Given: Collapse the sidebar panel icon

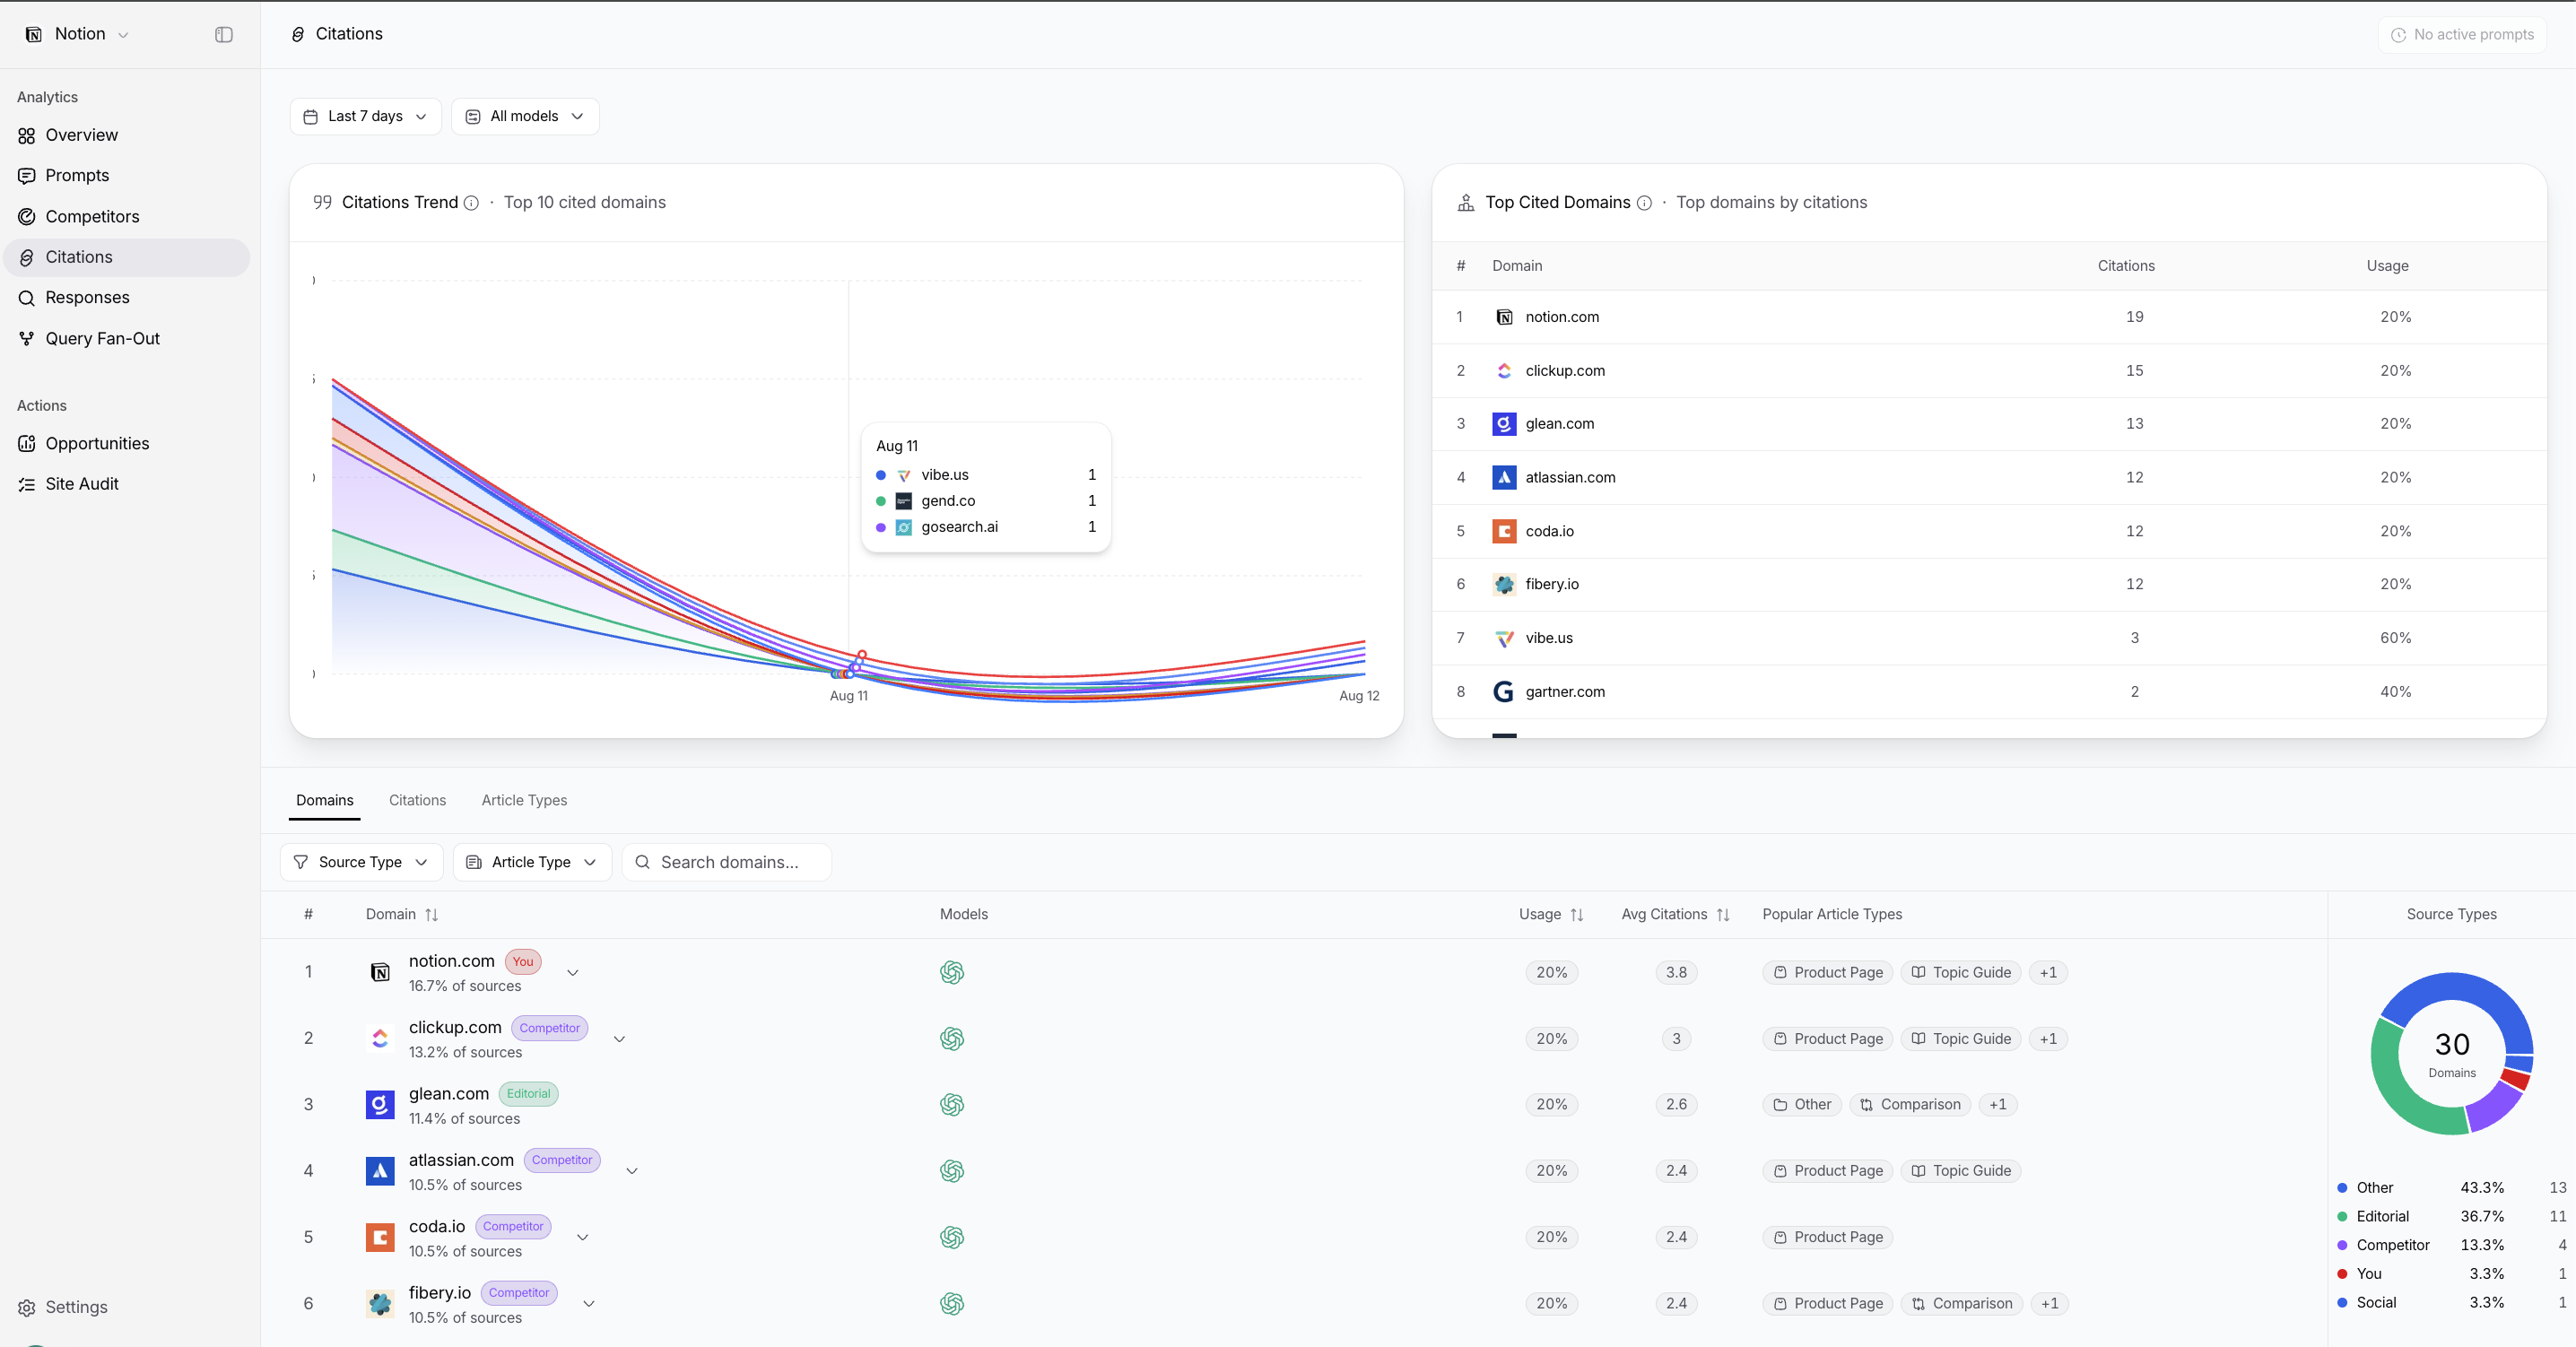Looking at the screenshot, I should coord(224,34).
